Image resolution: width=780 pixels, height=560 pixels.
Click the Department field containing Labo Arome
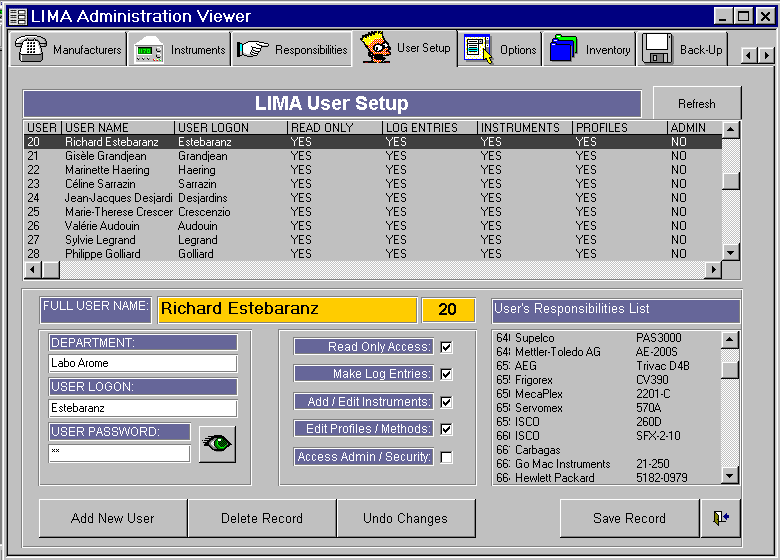(143, 363)
